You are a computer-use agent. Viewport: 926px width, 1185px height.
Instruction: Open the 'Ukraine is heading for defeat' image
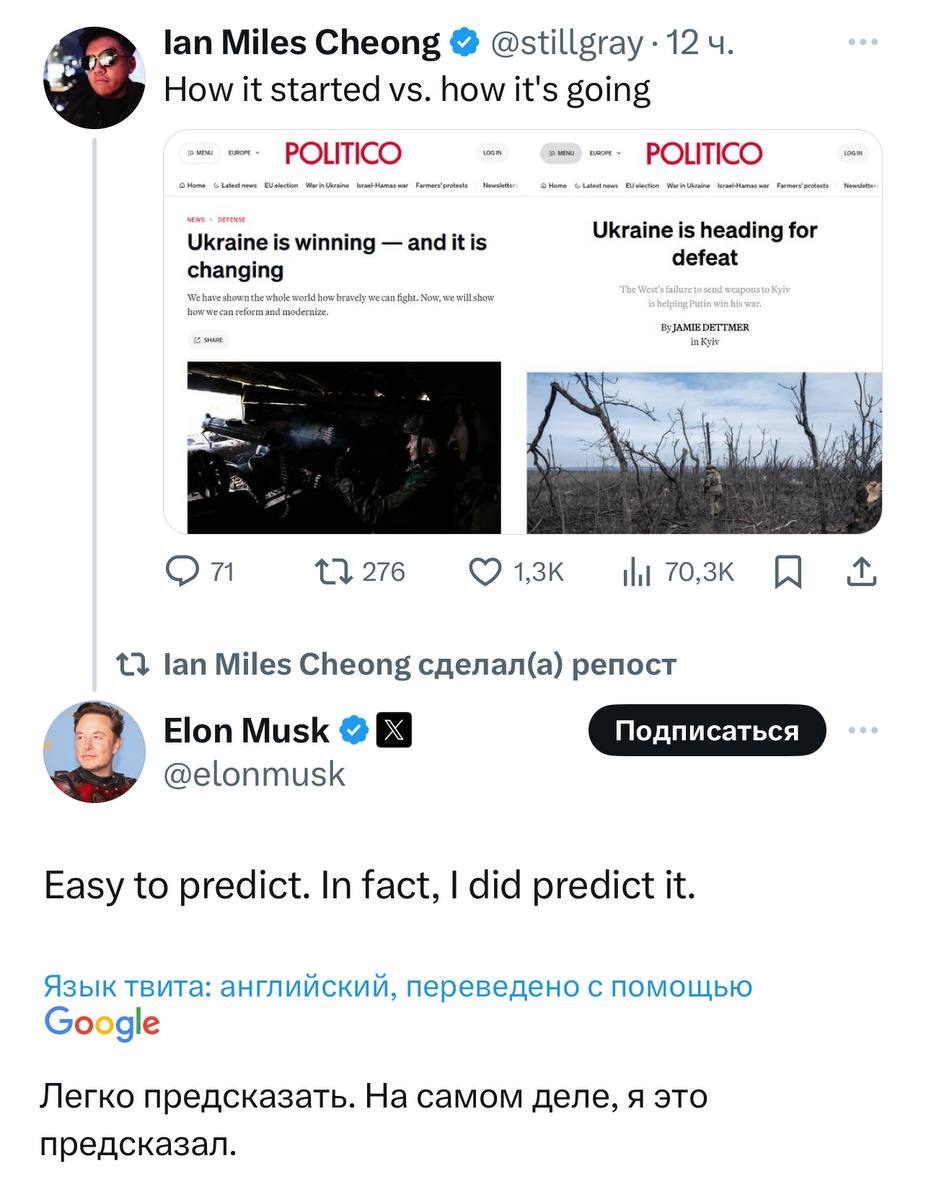[704, 332]
